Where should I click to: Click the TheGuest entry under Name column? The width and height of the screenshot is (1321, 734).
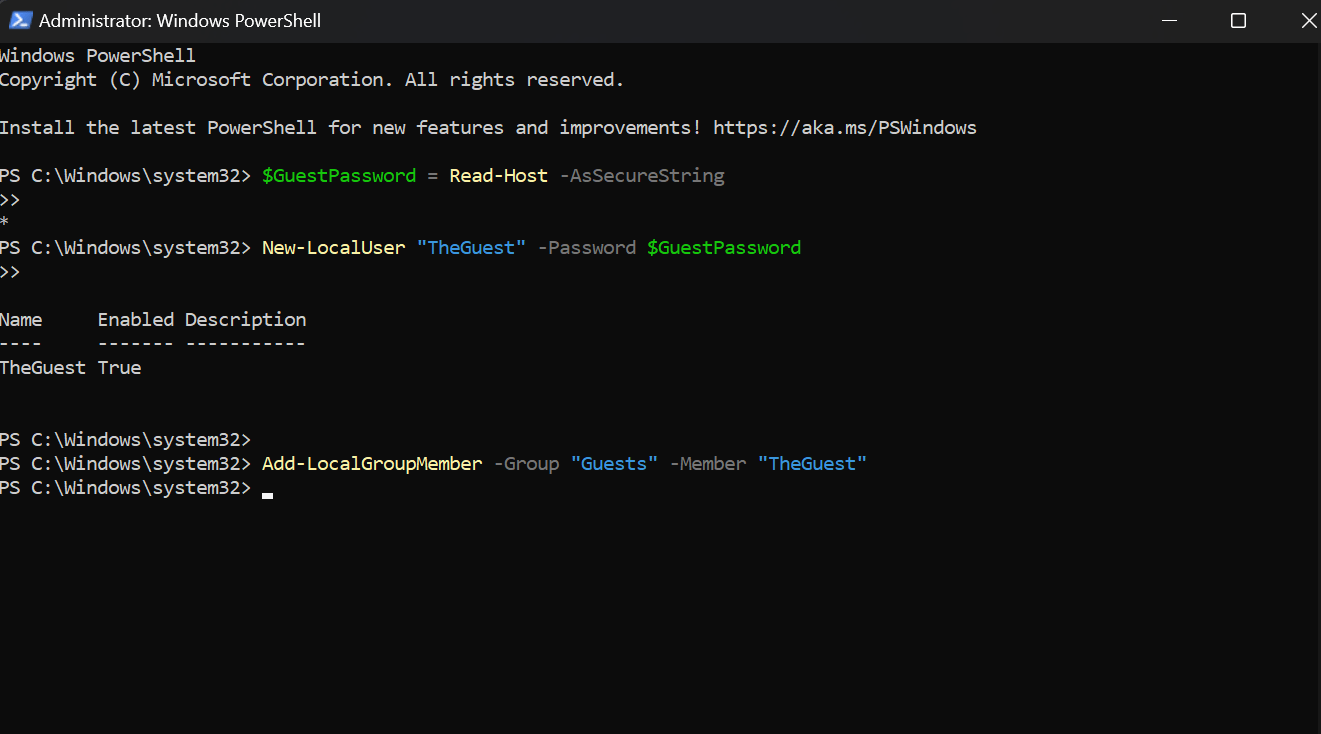click(42, 367)
